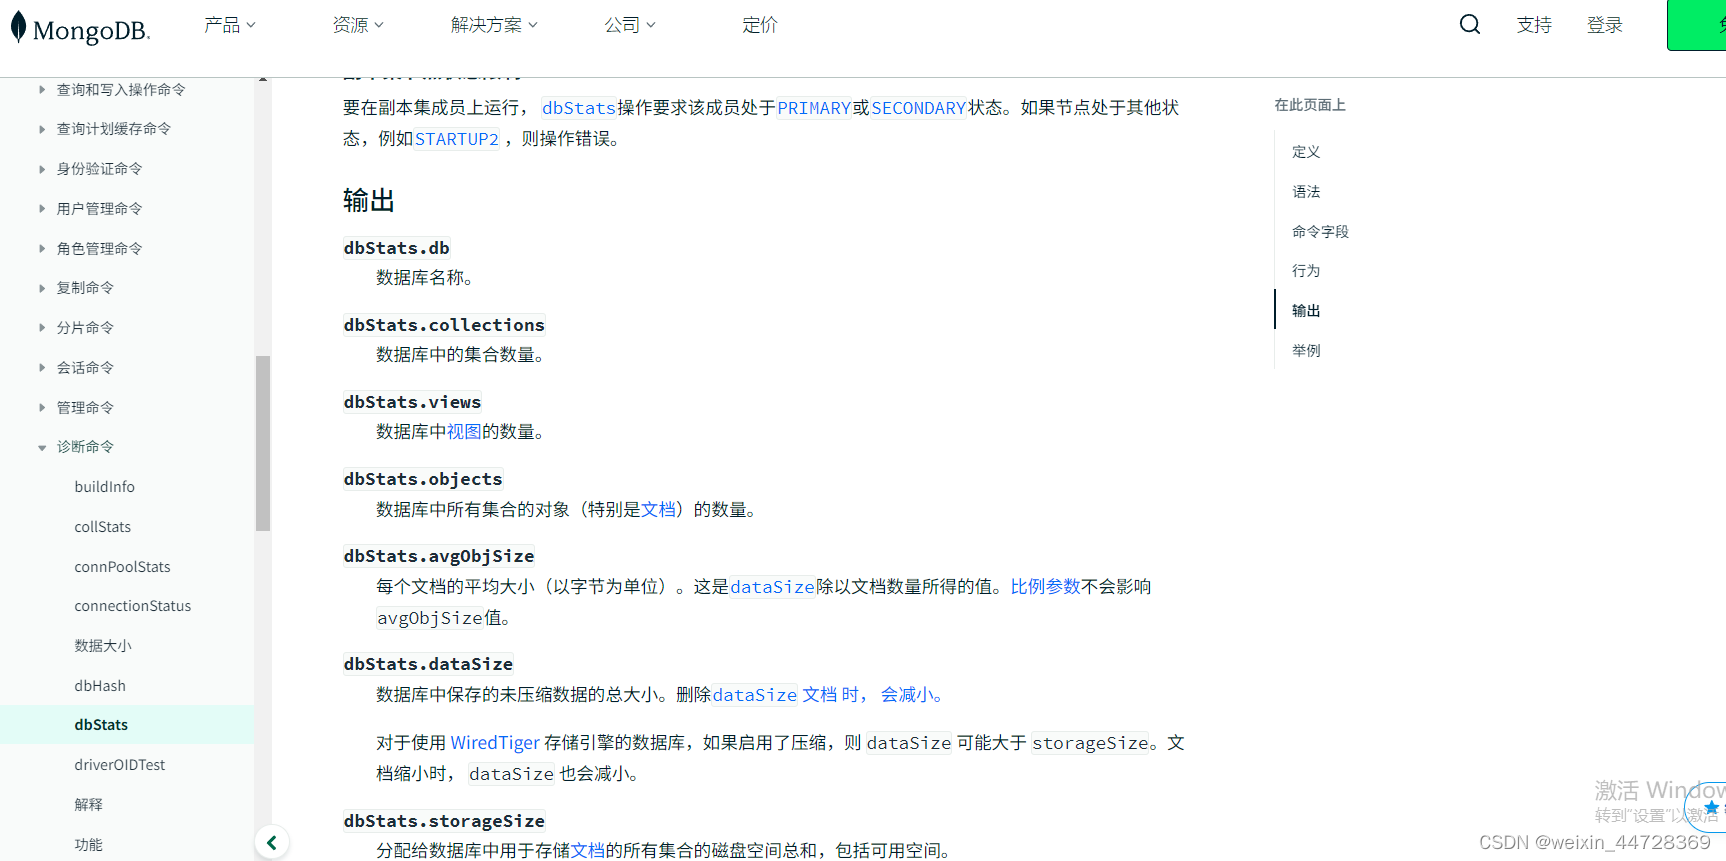Image resolution: width=1726 pixels, height=861 pixels.
Task: Click the dbStats.db field heading
Action: (x=397, y=248)
